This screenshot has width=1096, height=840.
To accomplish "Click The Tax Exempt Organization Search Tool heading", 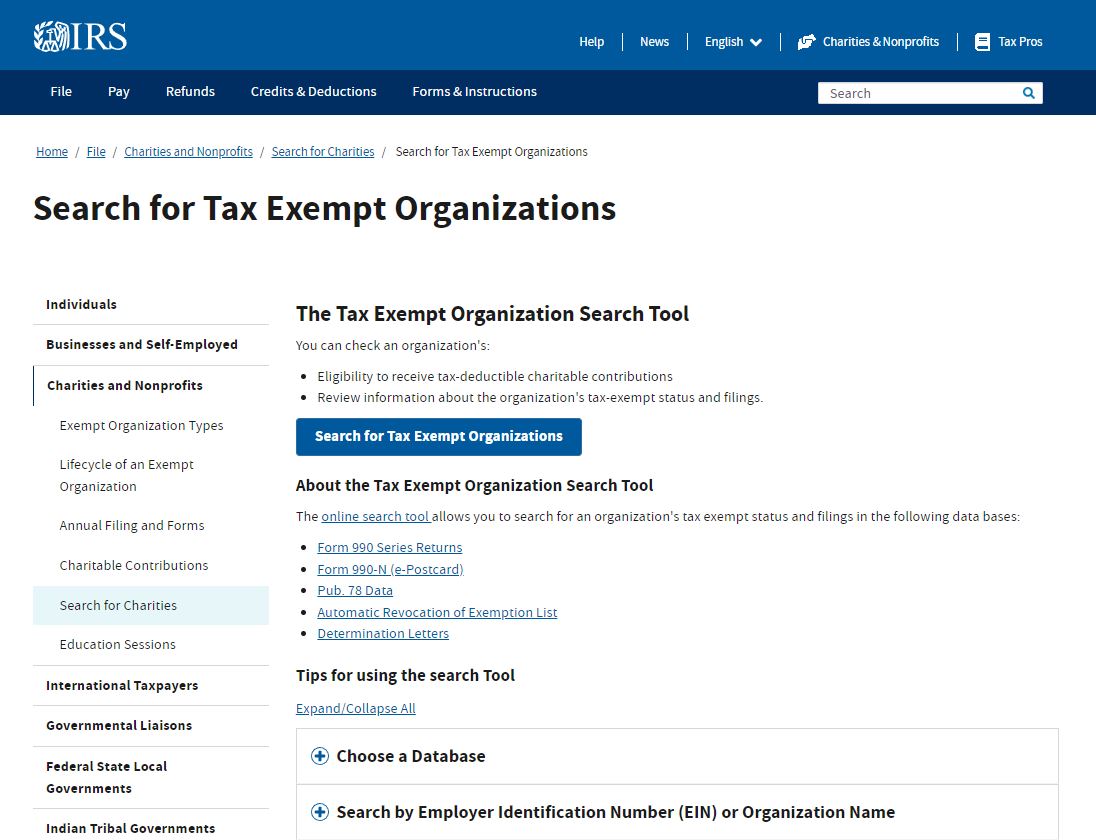I will click(x=493, y=314).
